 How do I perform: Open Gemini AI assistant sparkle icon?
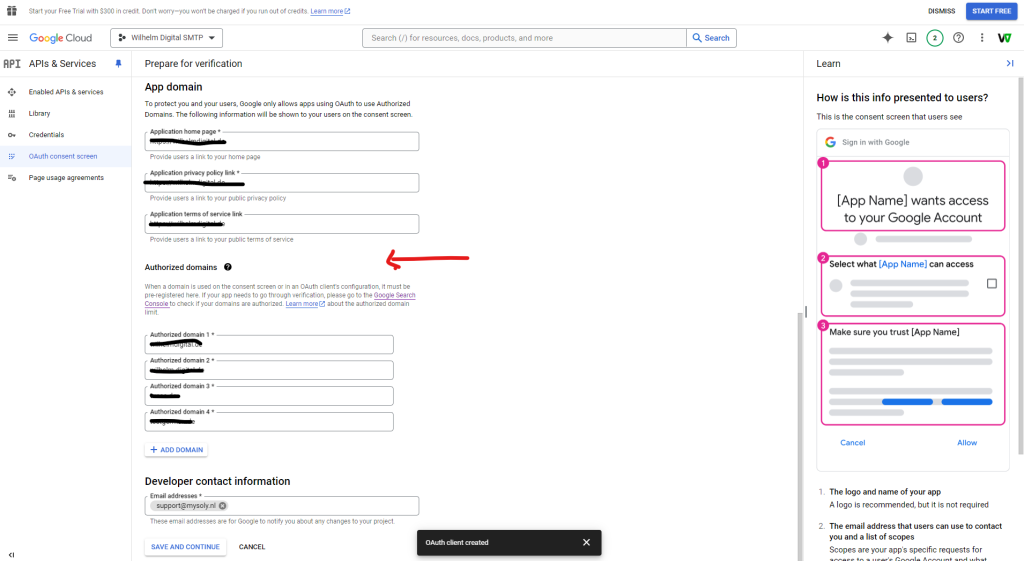(x=888, y=38)
